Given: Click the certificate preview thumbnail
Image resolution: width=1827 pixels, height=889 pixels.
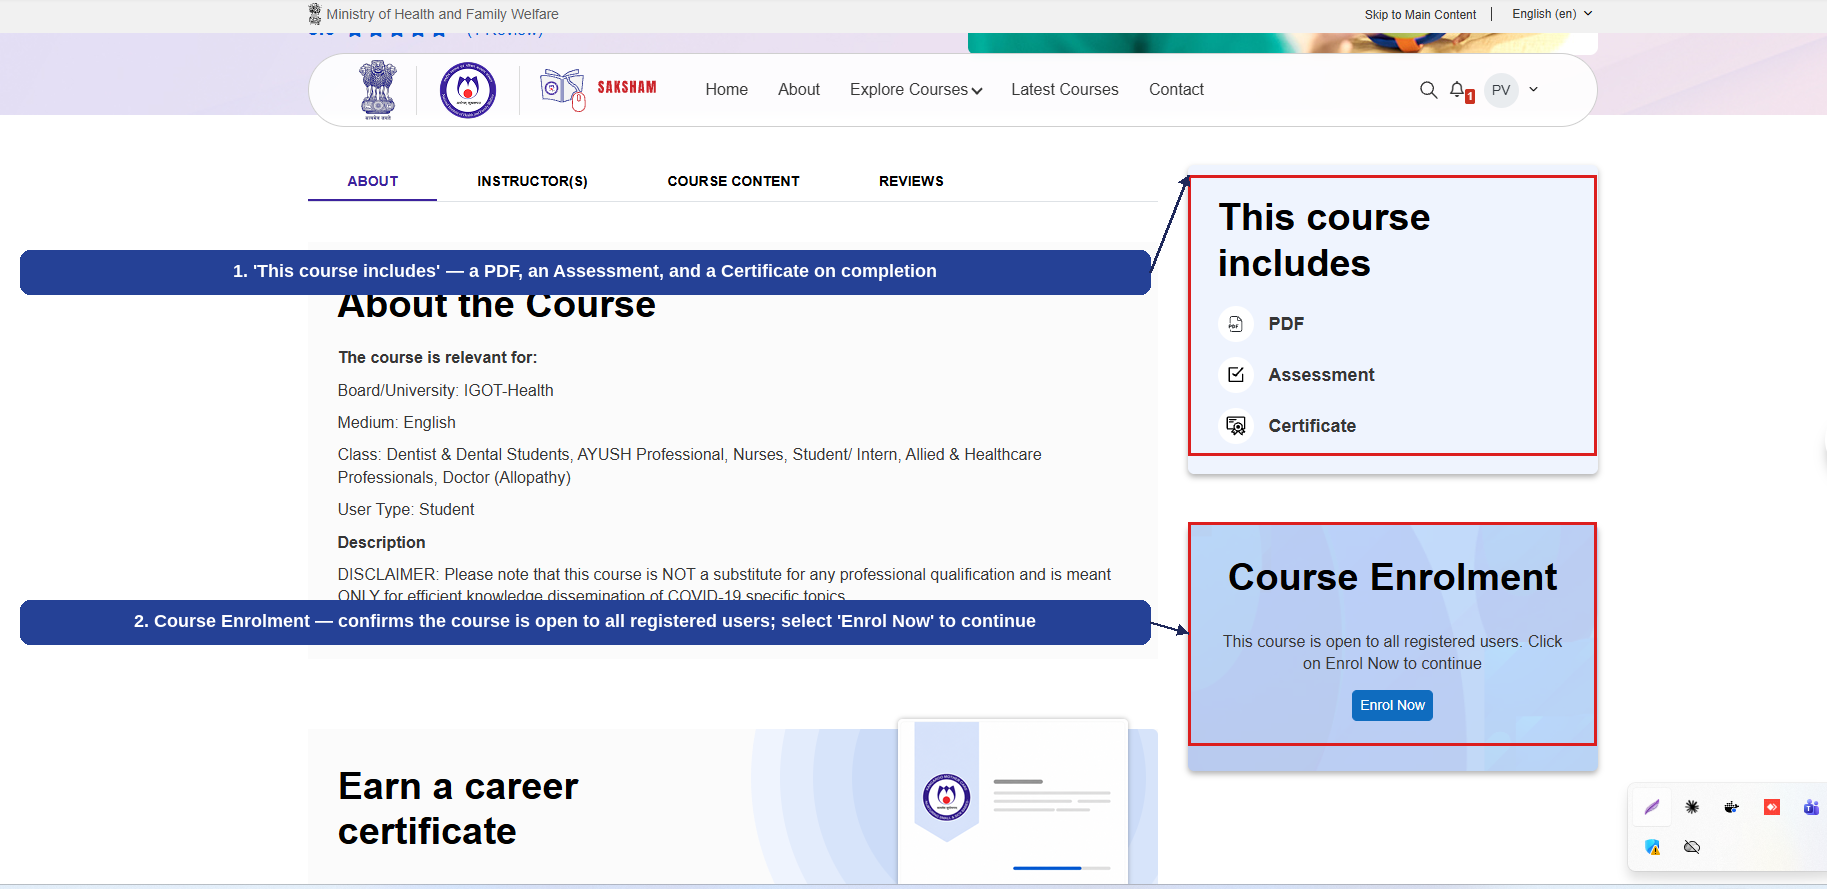Looking at the screenshot, I should [1013, 800].
